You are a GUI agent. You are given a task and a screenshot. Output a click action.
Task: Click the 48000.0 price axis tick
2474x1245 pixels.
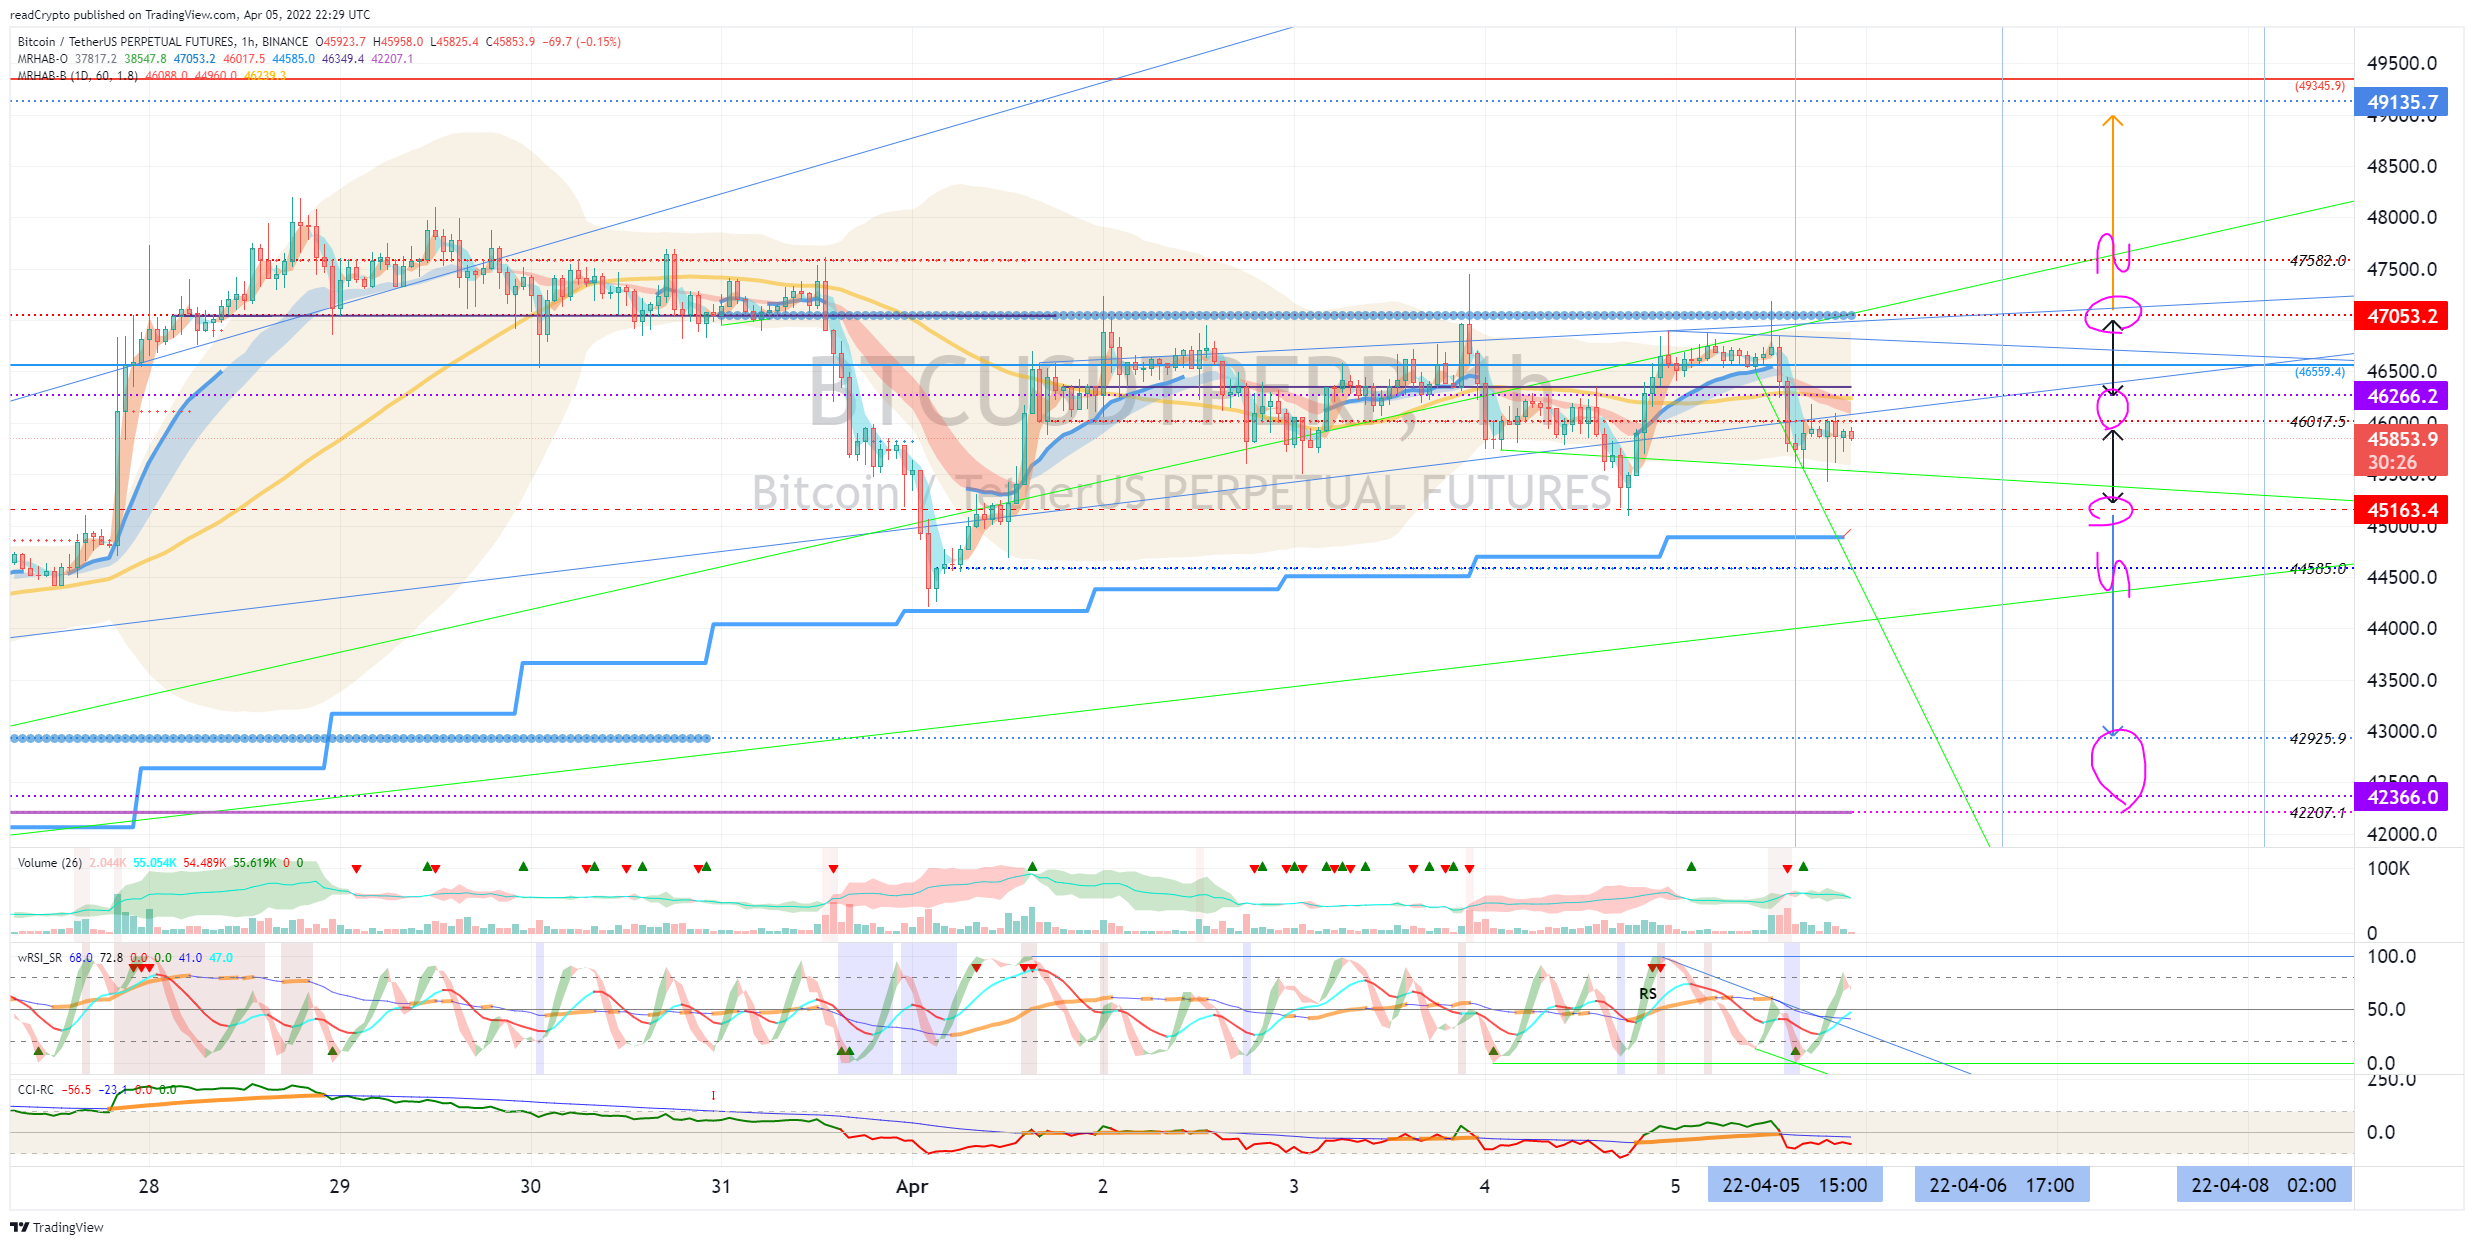(x=2402, y=217)
